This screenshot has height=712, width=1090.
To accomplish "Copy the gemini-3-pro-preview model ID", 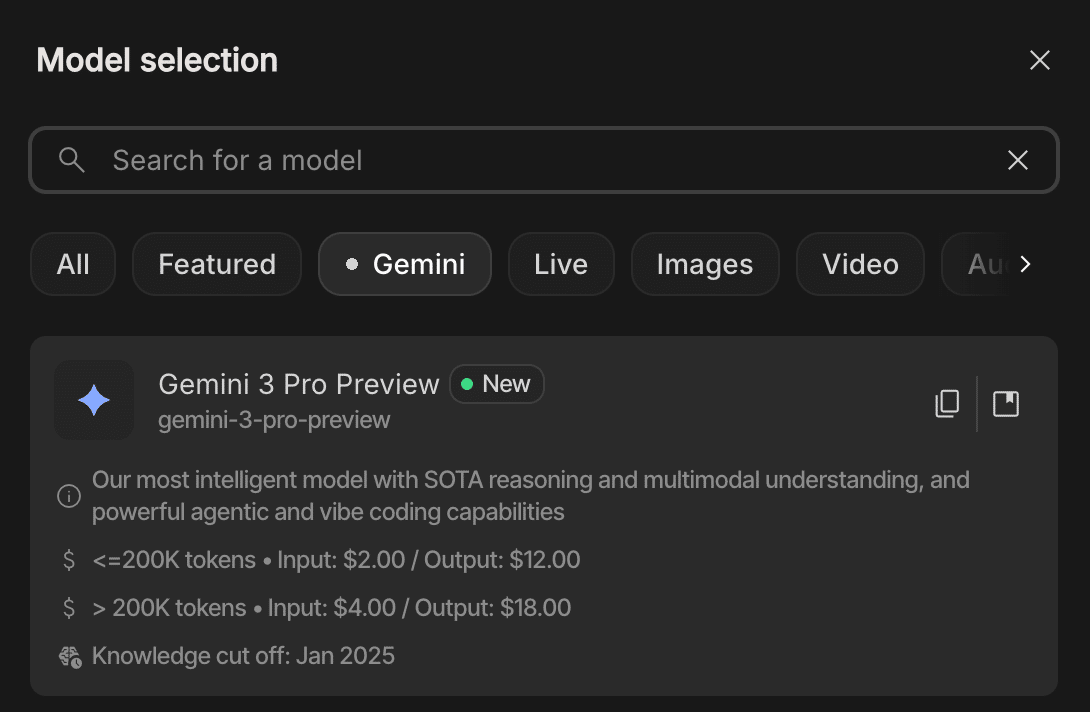I will click(x=946, y=404).
